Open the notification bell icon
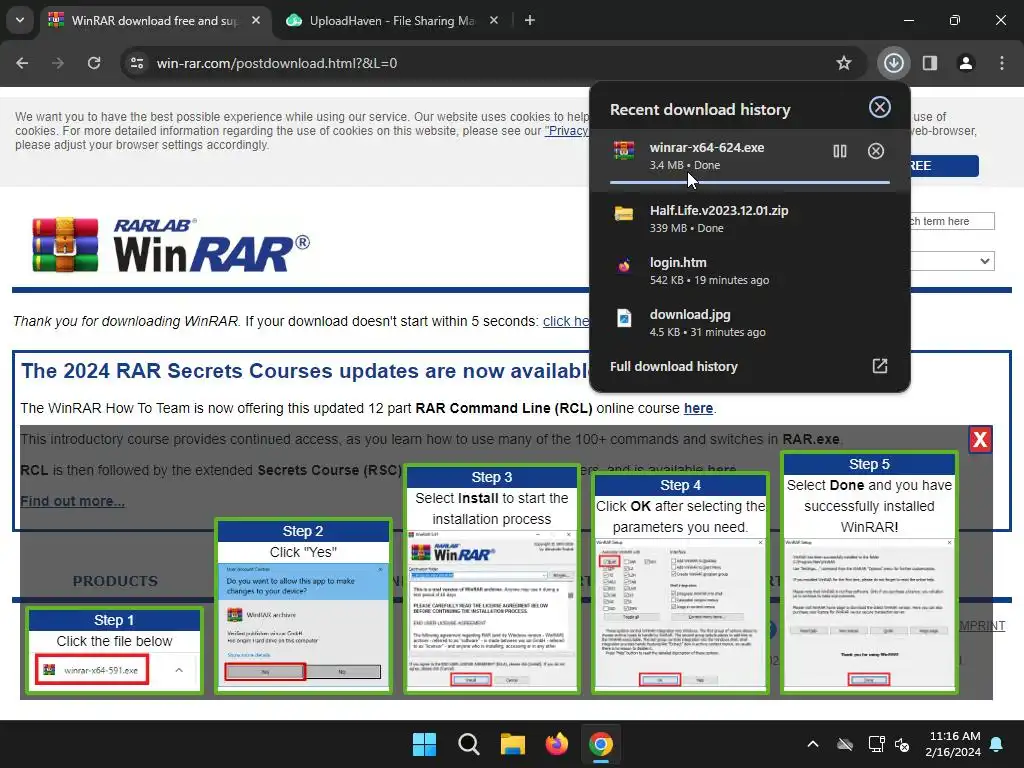 997,744
